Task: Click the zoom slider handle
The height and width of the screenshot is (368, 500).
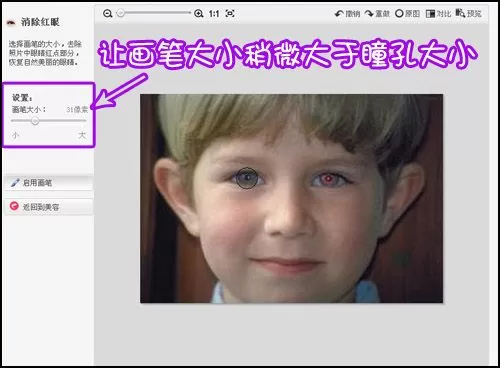Action: 121,13
